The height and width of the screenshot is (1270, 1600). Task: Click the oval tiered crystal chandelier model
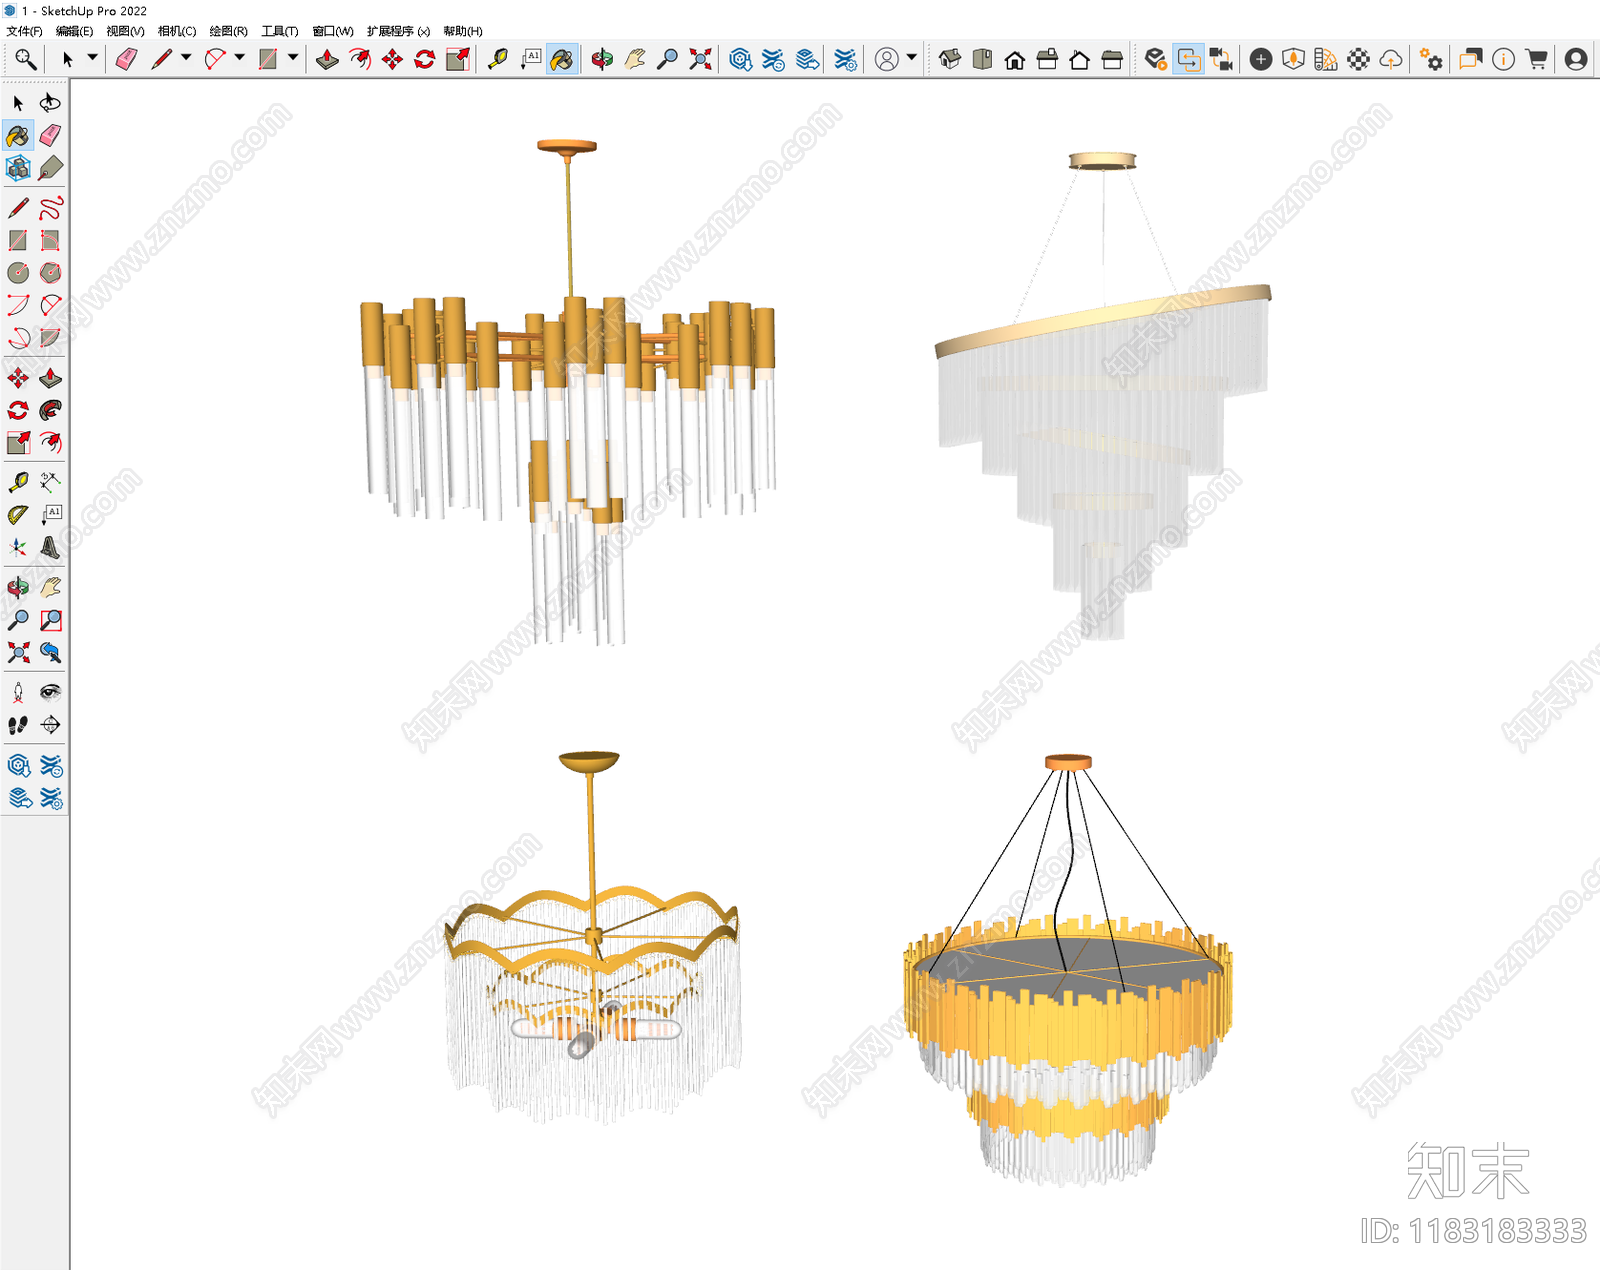click(x=1102, y=396)
